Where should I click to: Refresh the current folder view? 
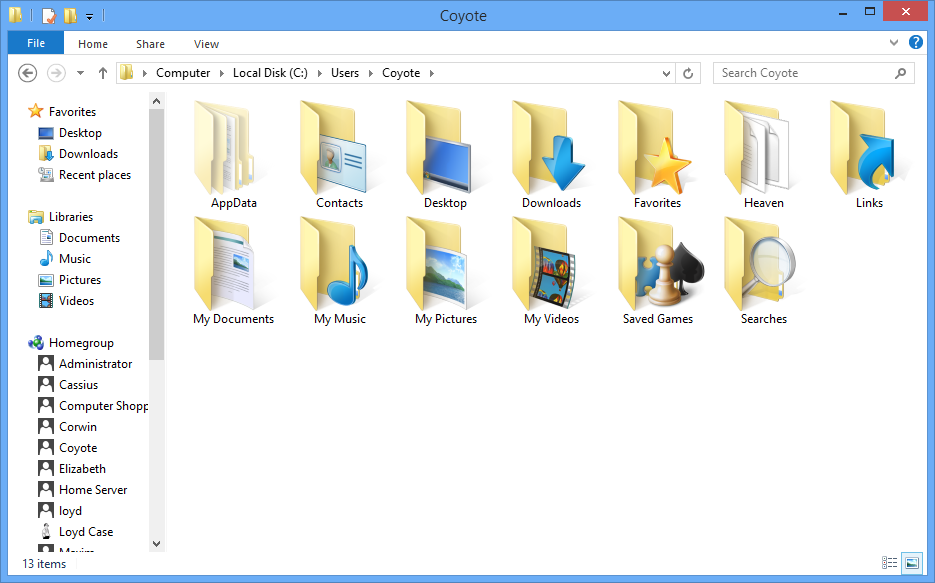688,73
